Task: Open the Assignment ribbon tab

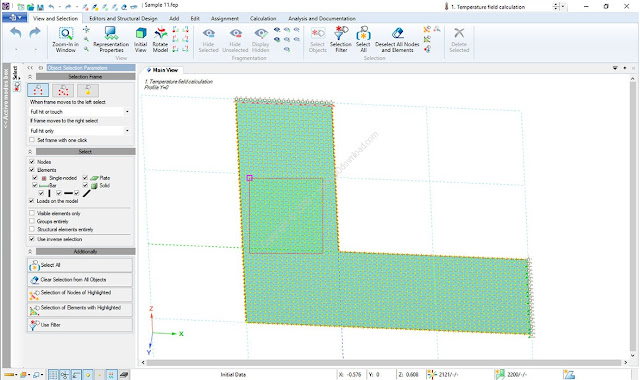Action: 225,18
